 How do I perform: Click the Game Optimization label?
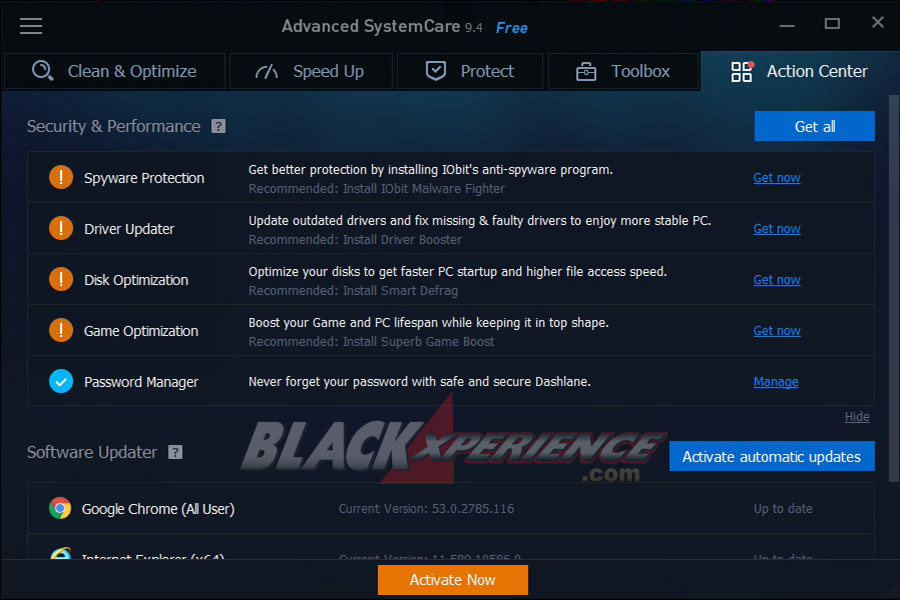pyautogui.click(x=141, y=331)
